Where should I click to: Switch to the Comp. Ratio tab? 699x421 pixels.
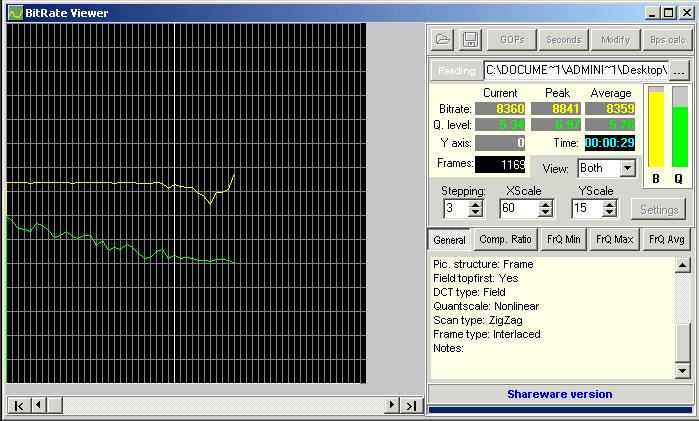(506, 239)
